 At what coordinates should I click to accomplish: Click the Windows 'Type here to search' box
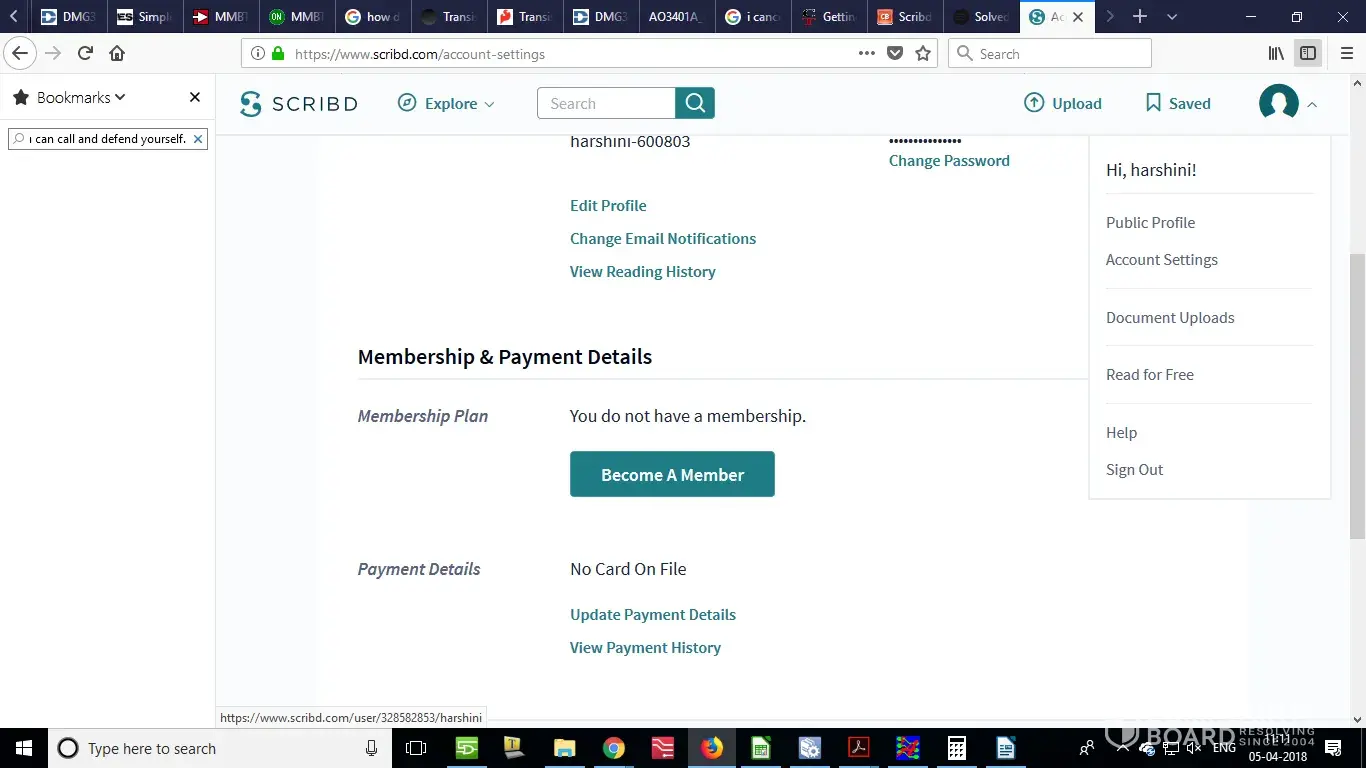pyautogui.click(x=219, y=748)
